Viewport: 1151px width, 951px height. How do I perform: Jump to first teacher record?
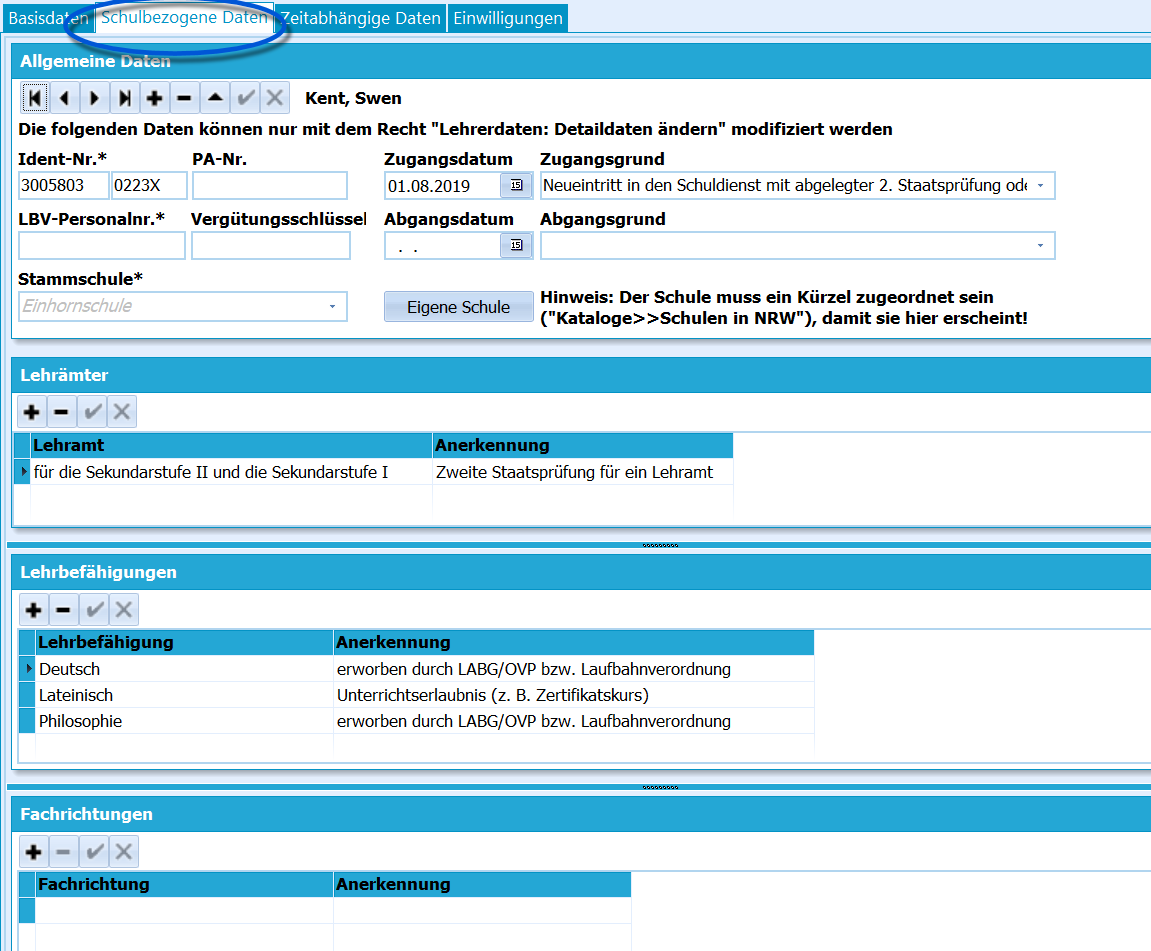pos(35,98)
